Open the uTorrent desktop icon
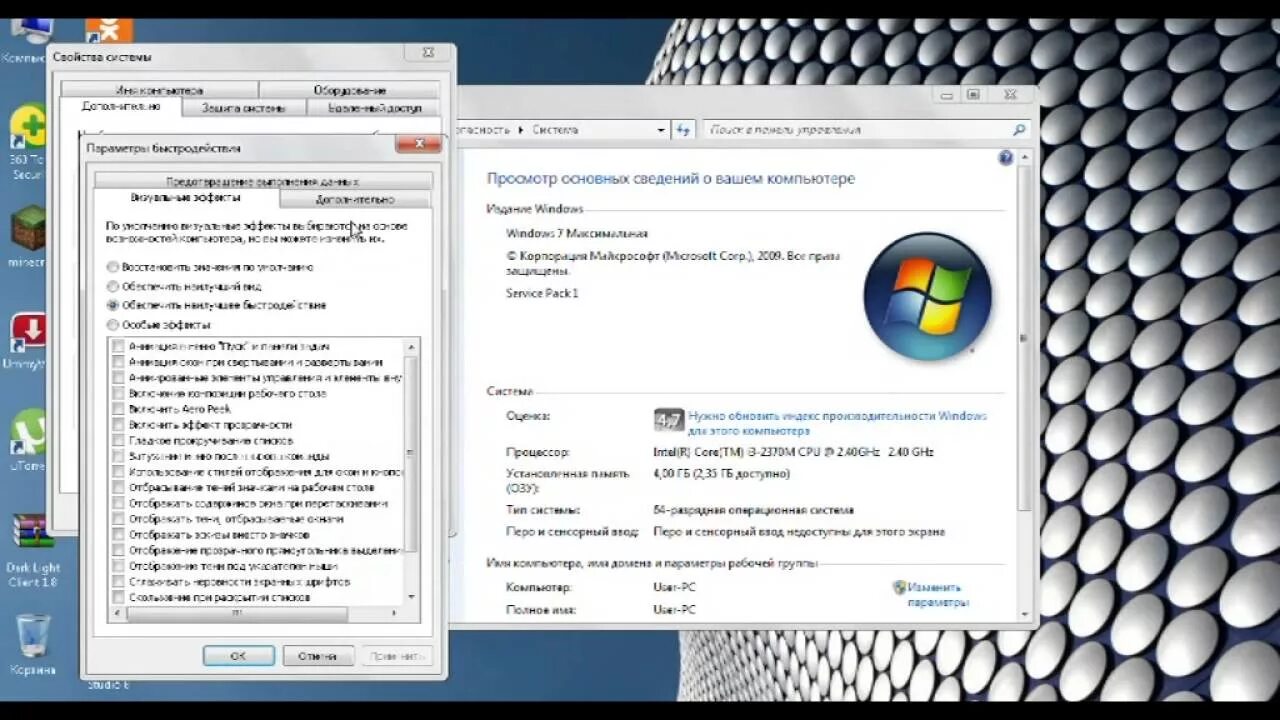The image size is (1280, 720). click(28, 440)
